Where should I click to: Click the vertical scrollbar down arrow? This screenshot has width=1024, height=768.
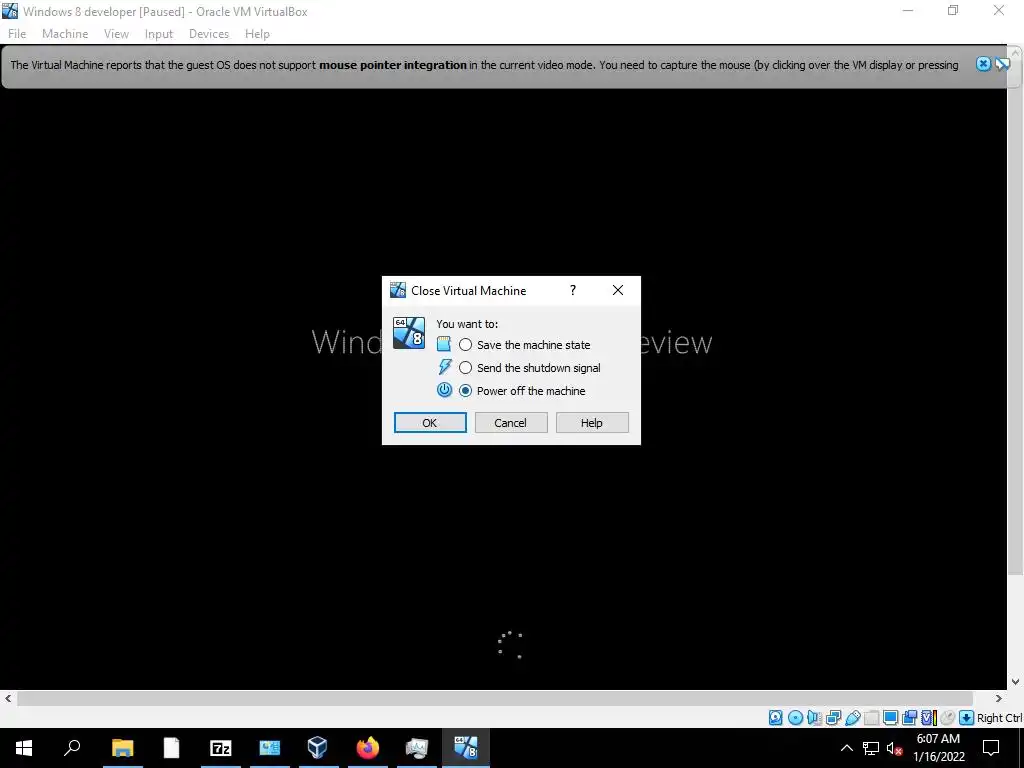click(1016, 682)
